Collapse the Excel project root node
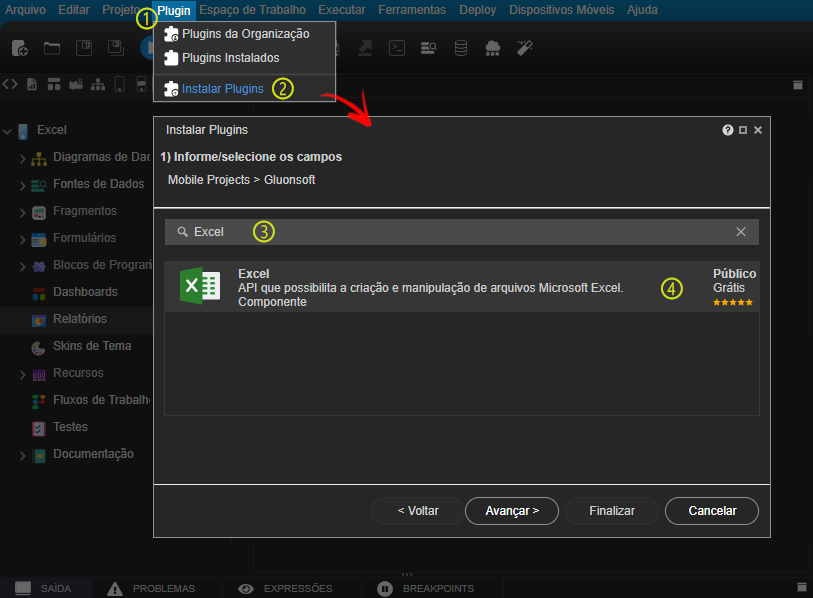This screenshot has height=598, width=813. tap(7, 132)
